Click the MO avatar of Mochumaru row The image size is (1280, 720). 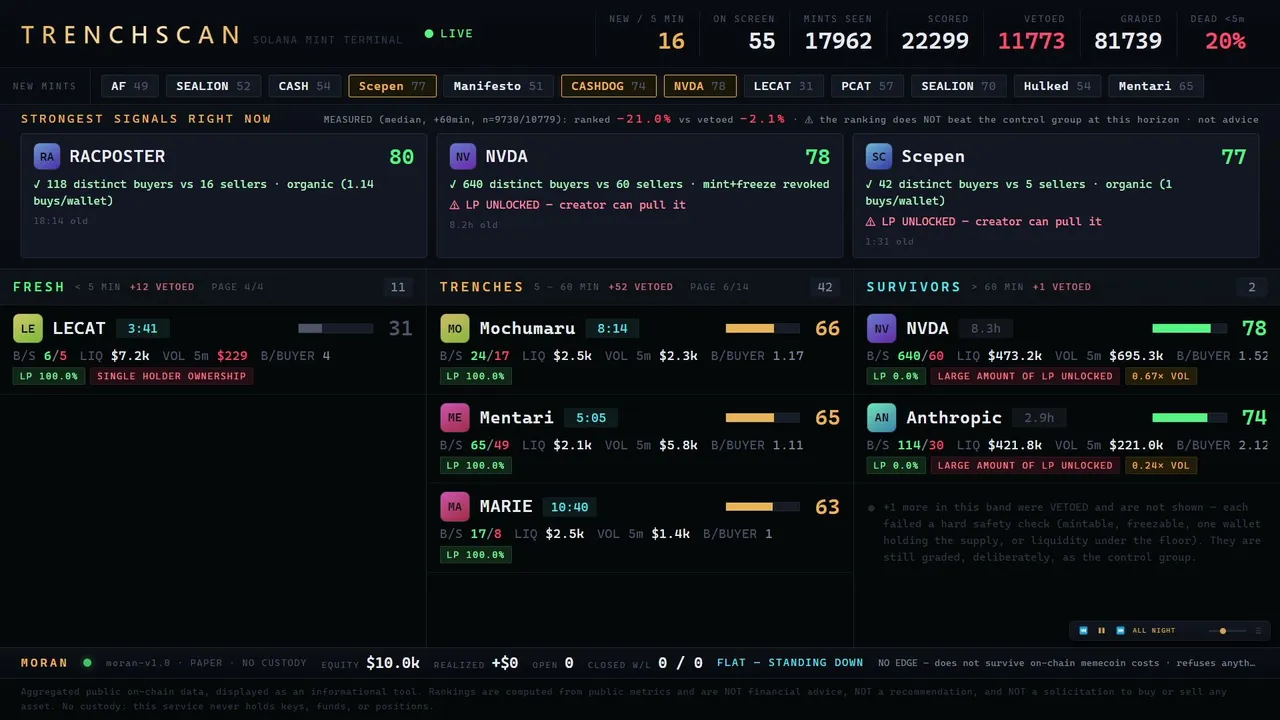[x=455, y=328]
